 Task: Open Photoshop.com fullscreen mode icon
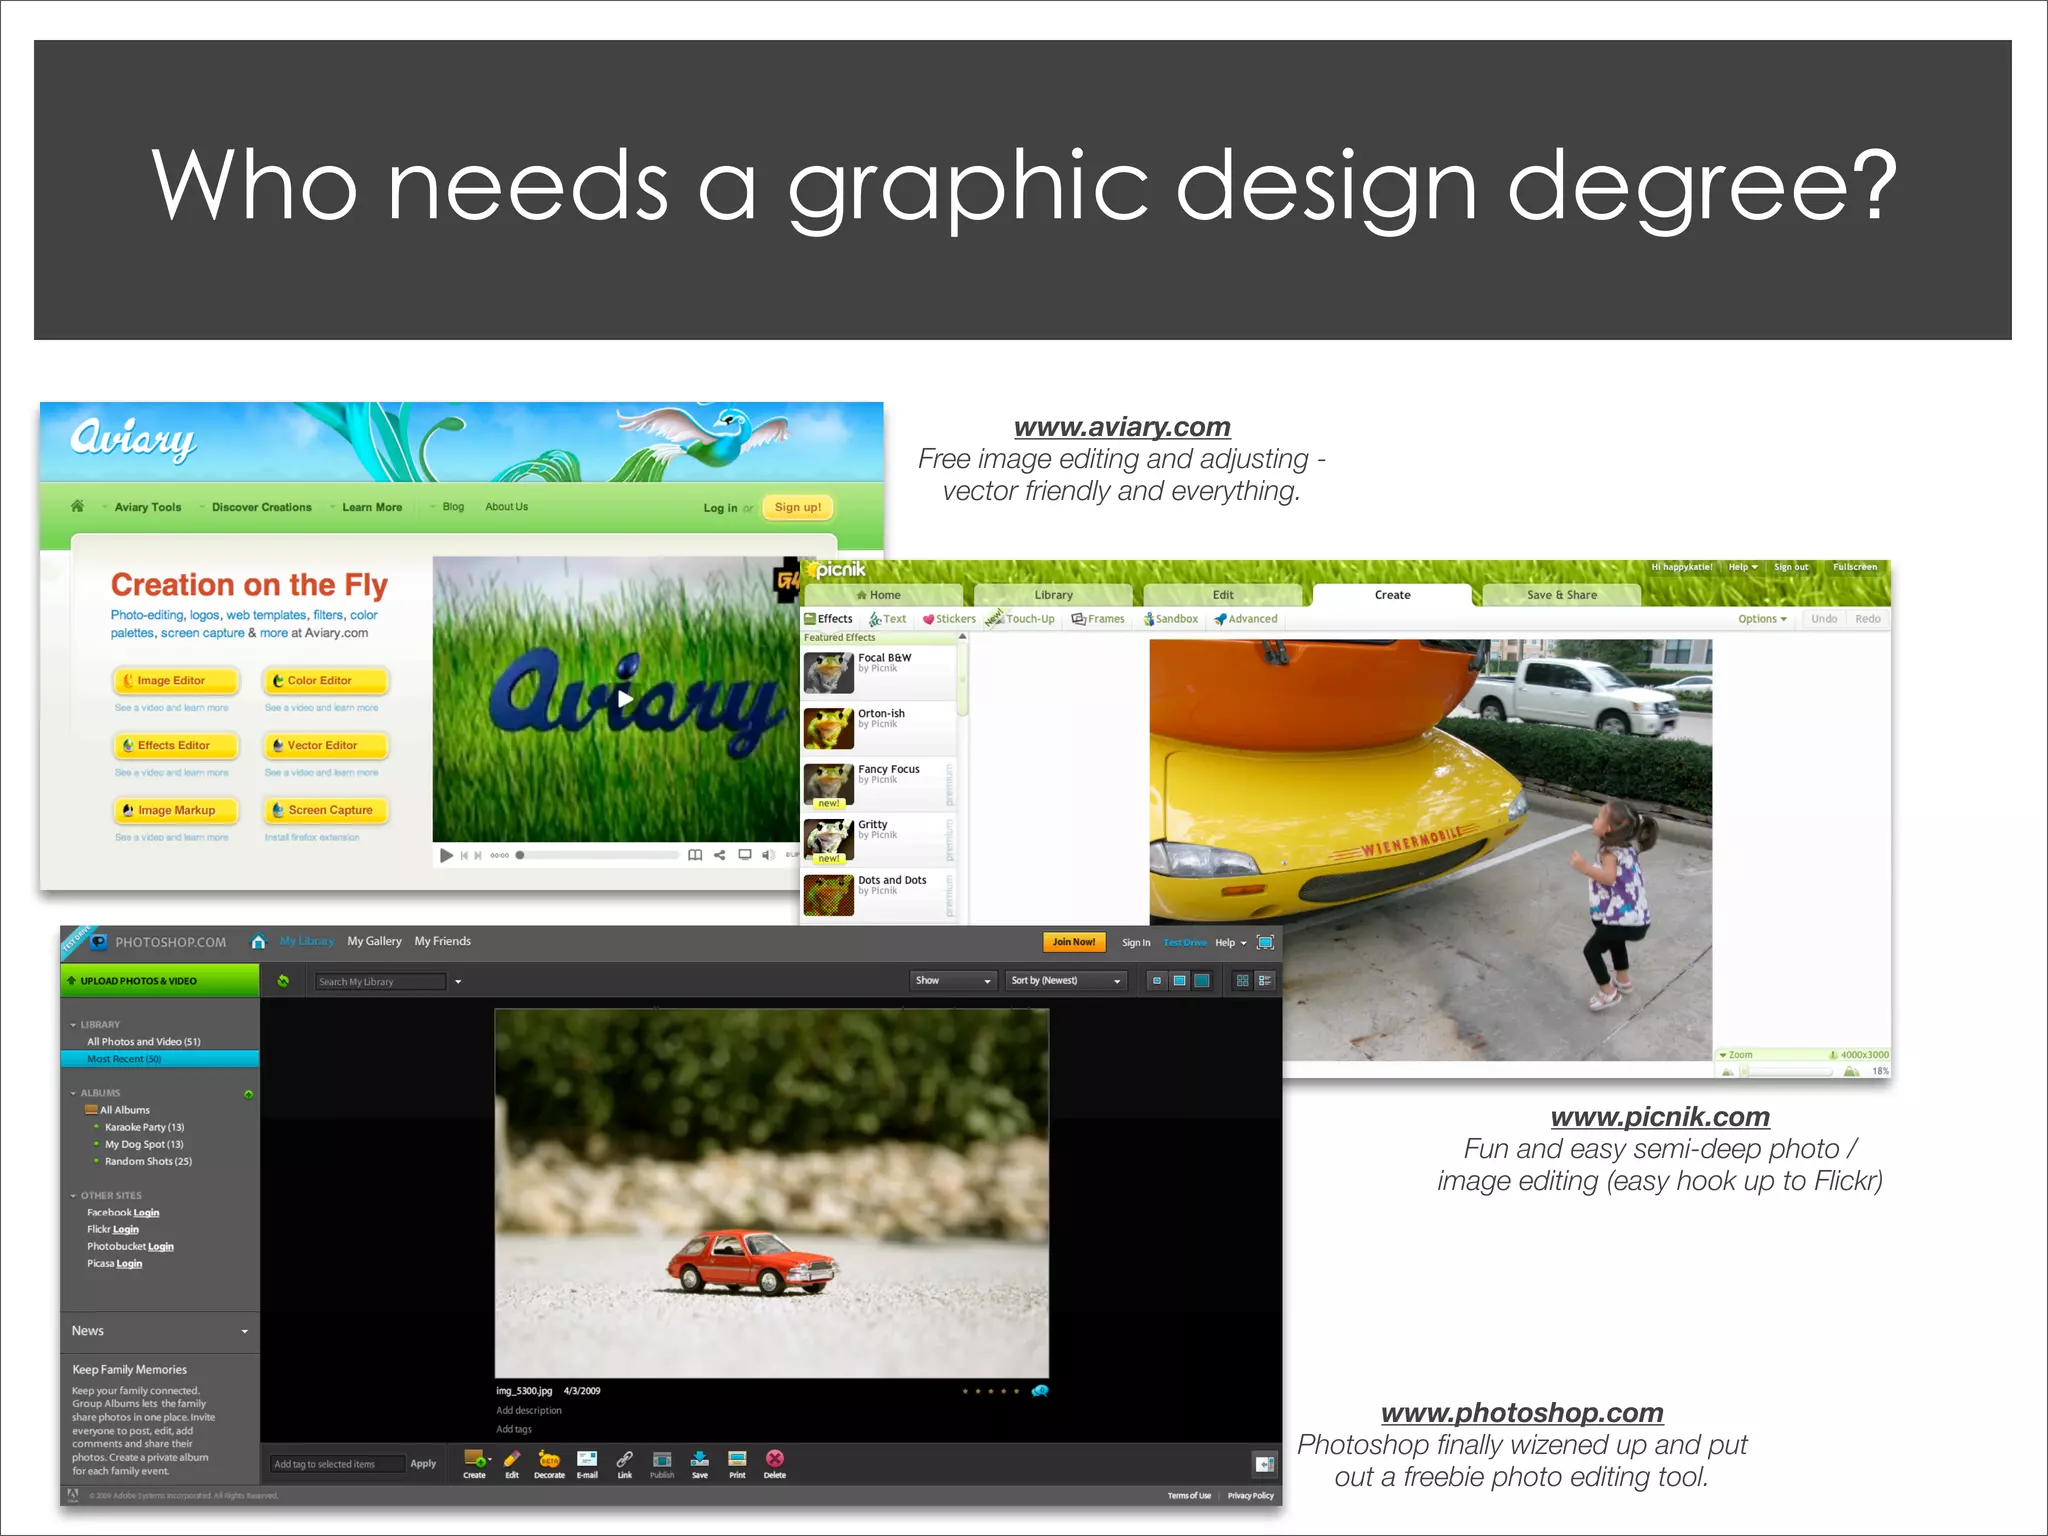tap(1265, 942)
